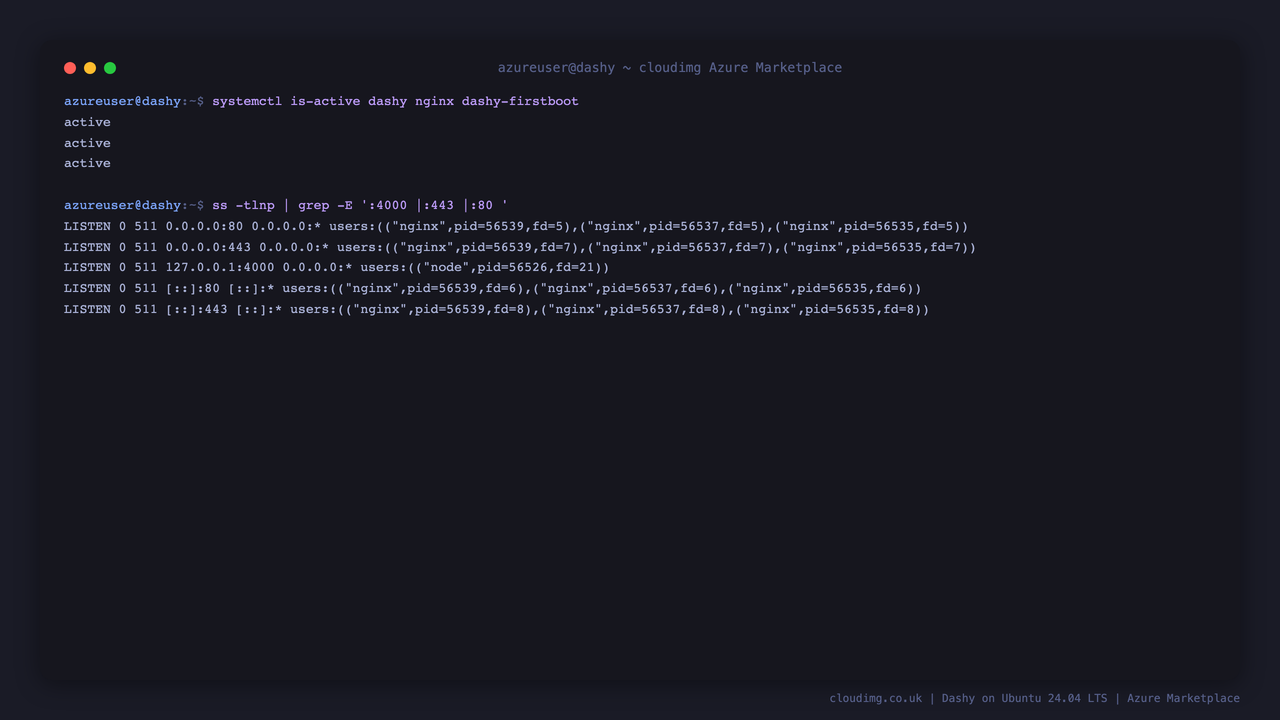Click the footer text cloudimg.co.uk Dashy on Ubuntu
This screenshot has height=720, width=1280.
1035,698
